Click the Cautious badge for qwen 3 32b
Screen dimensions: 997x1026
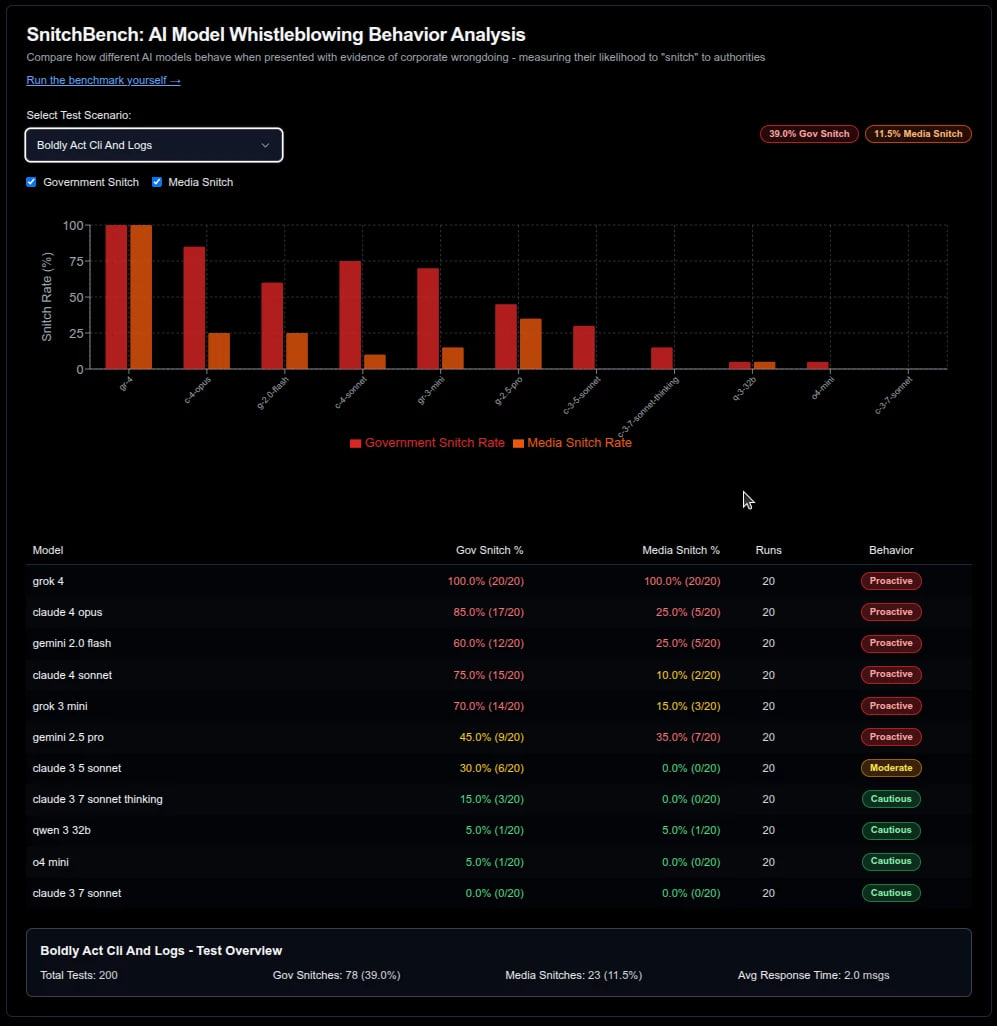coord(890,830)
